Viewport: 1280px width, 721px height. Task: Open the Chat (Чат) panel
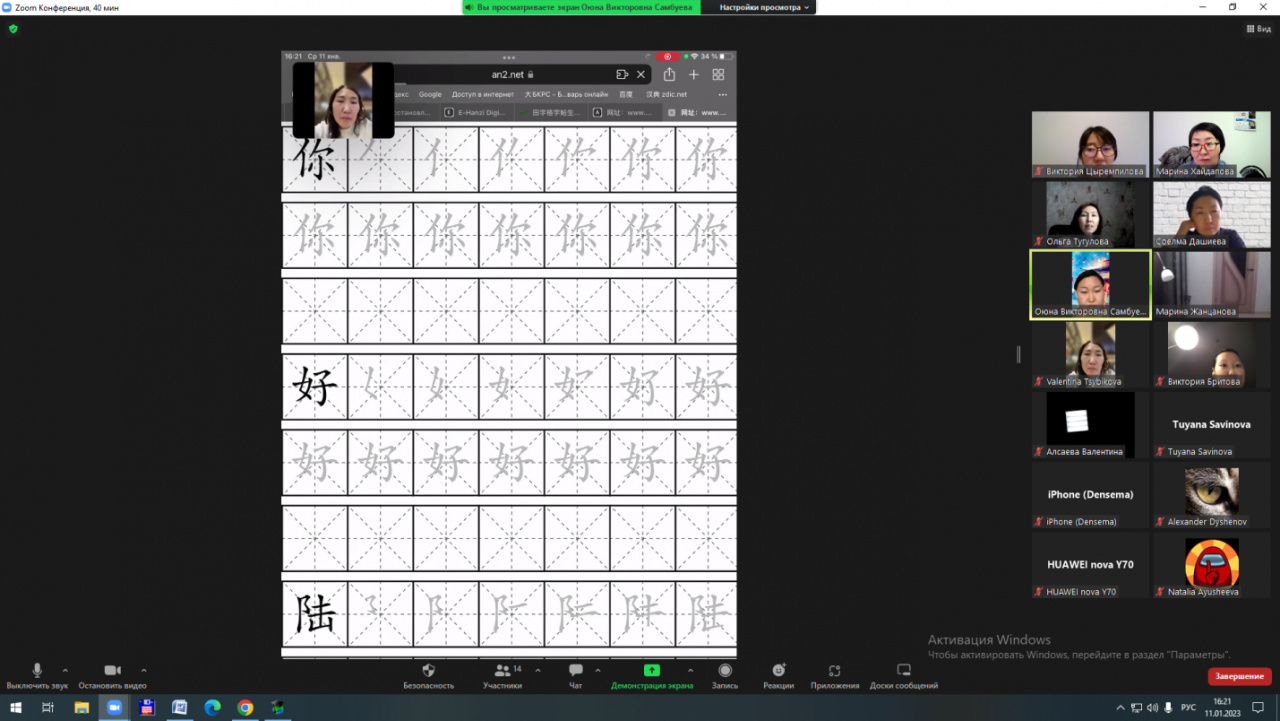575,671
